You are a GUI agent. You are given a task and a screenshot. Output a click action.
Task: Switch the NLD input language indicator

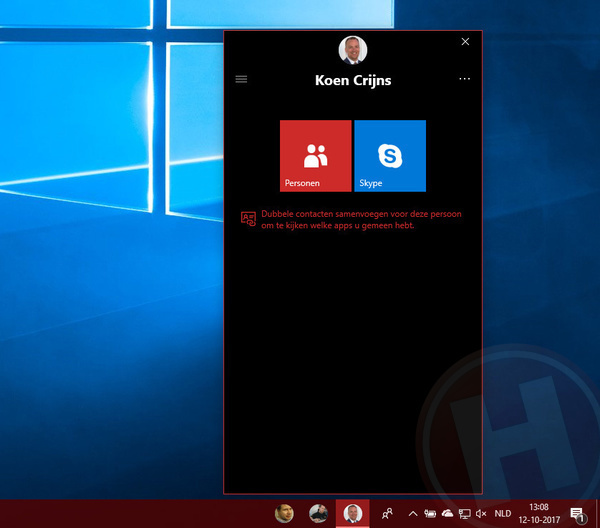pos(503,513)
